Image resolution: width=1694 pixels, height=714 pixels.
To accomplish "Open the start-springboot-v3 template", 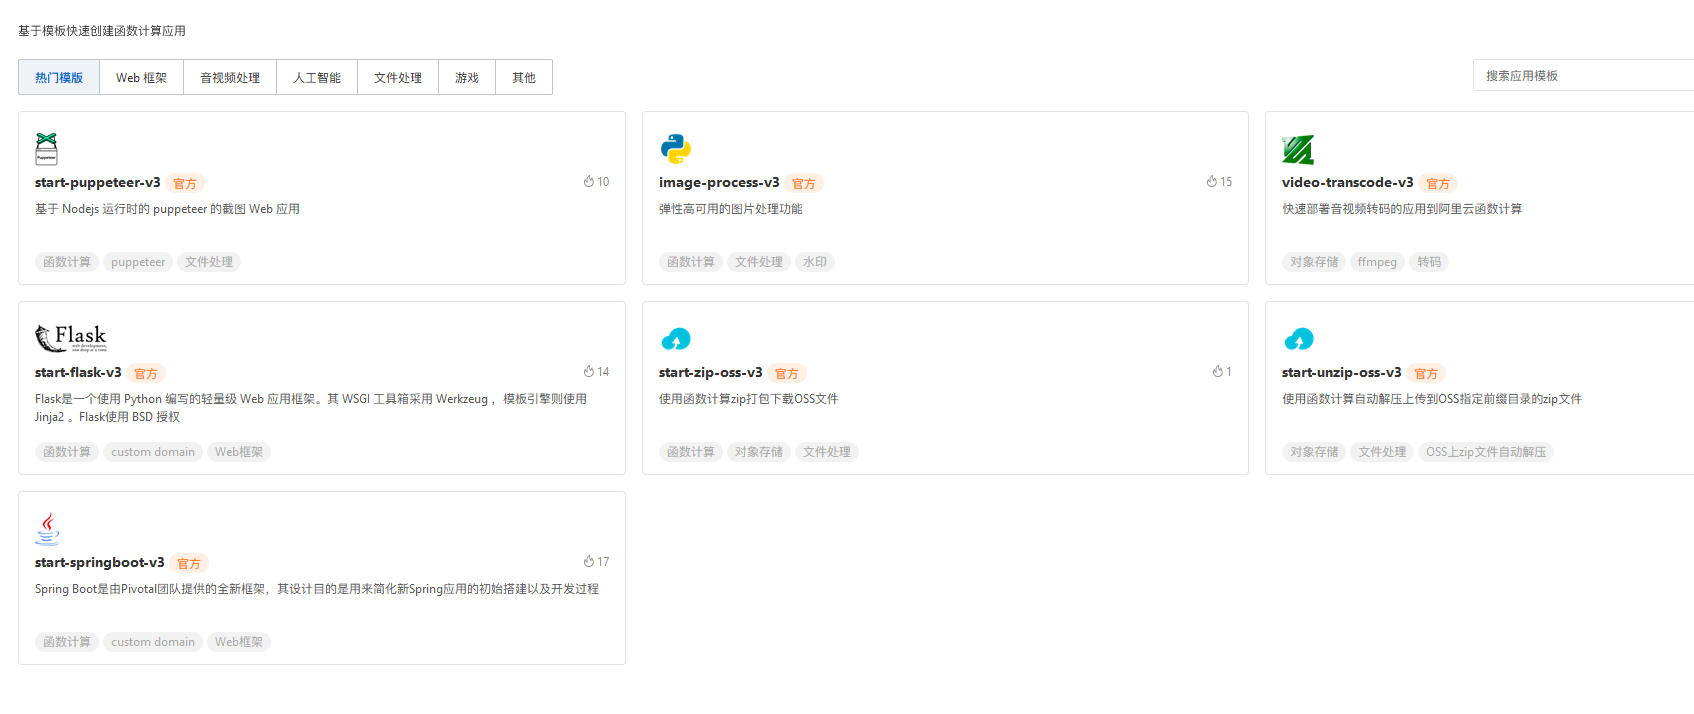I will click(x=100, y=562).
